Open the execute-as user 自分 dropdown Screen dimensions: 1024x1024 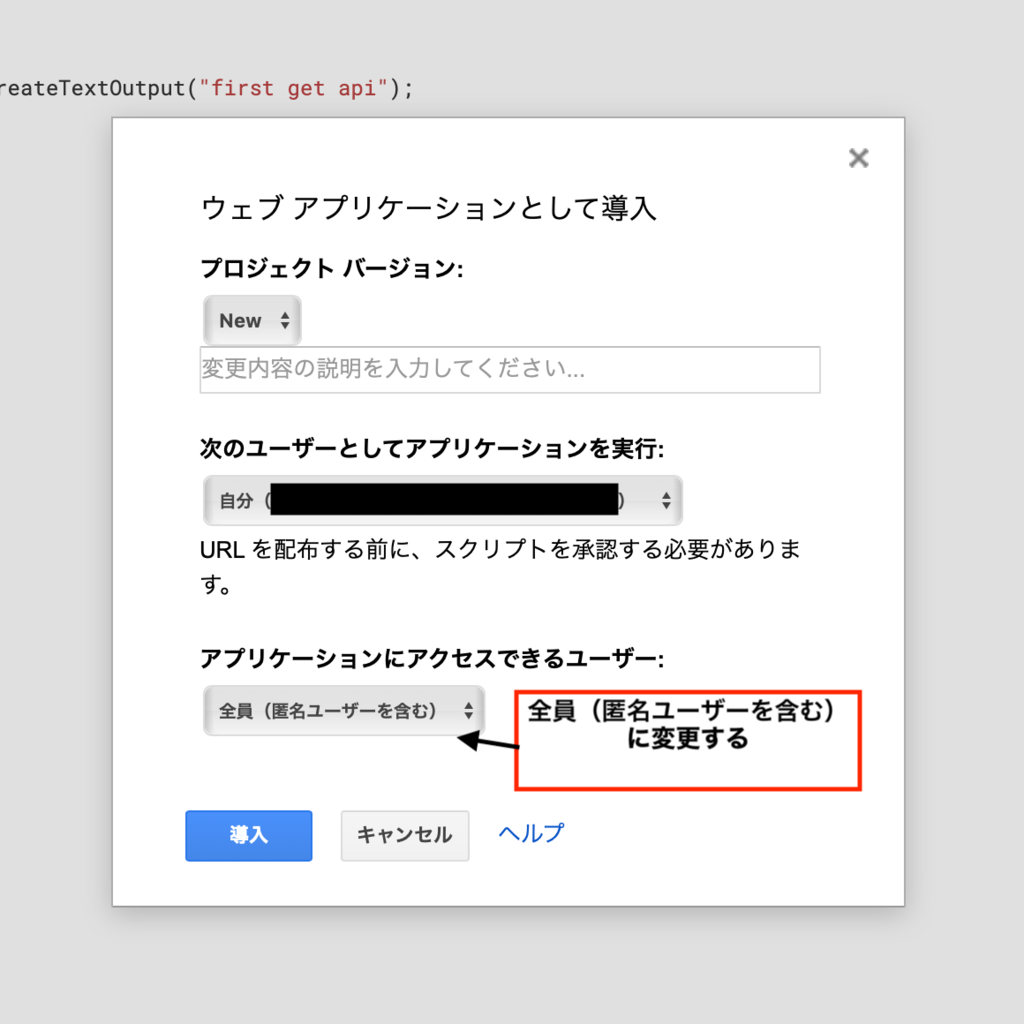tap(443, 500)
